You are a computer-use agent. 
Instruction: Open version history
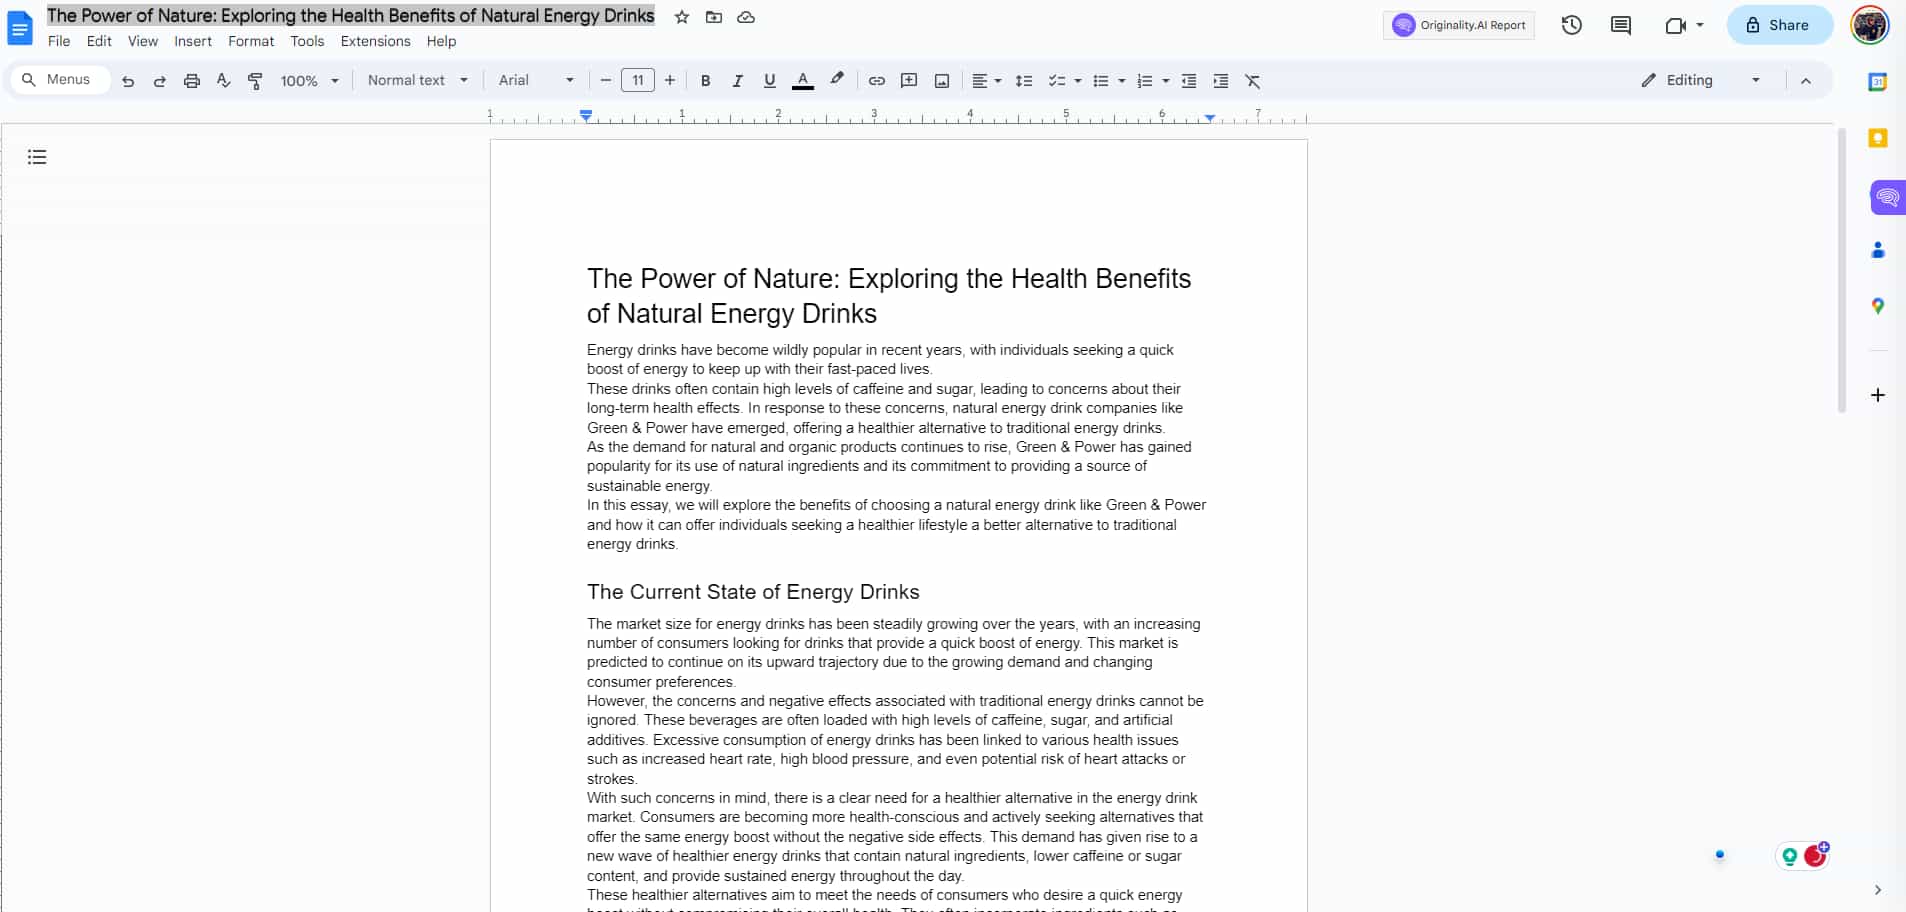1571,24
